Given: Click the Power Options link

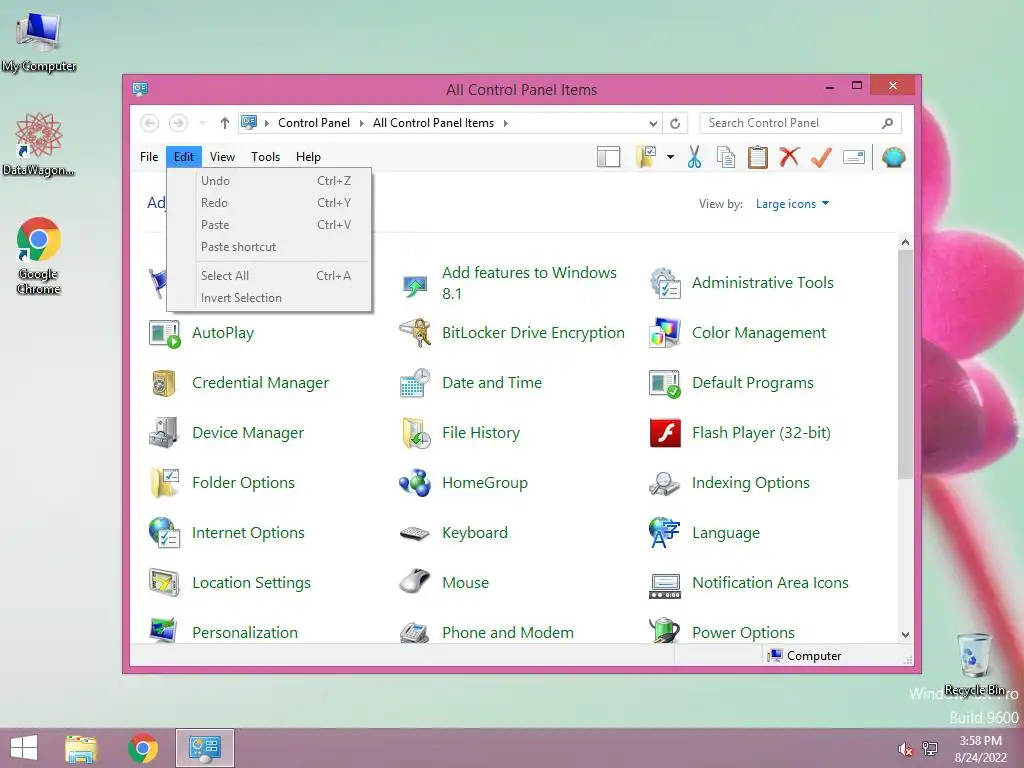Looking at the screenshot, I should point(743,633).
